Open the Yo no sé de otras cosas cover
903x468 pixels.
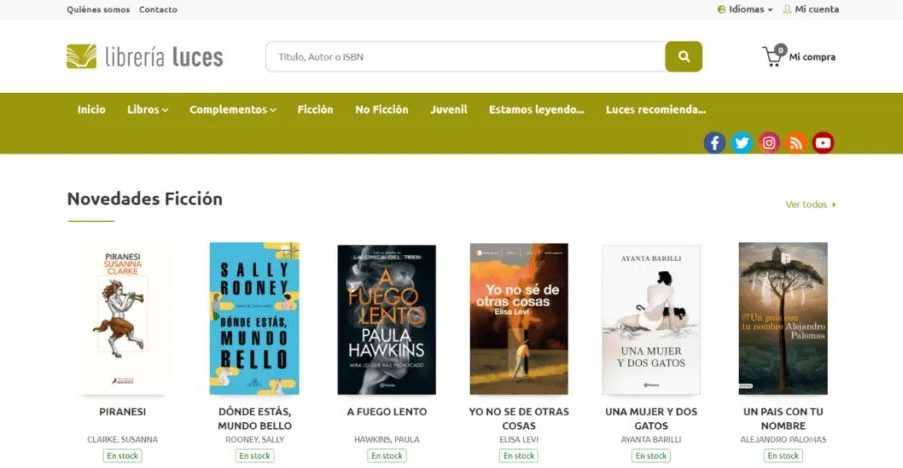coord(519,318)
